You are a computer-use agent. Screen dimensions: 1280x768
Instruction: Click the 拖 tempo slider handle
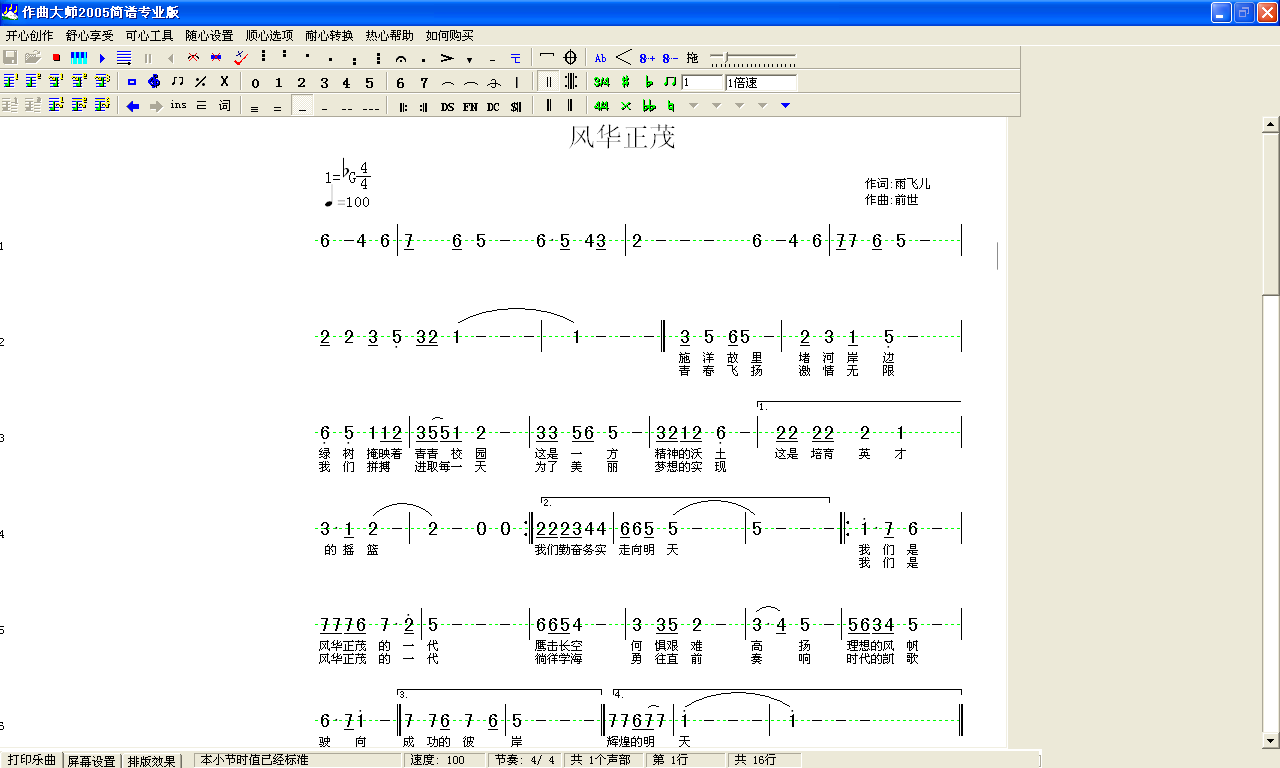(727, 58)
